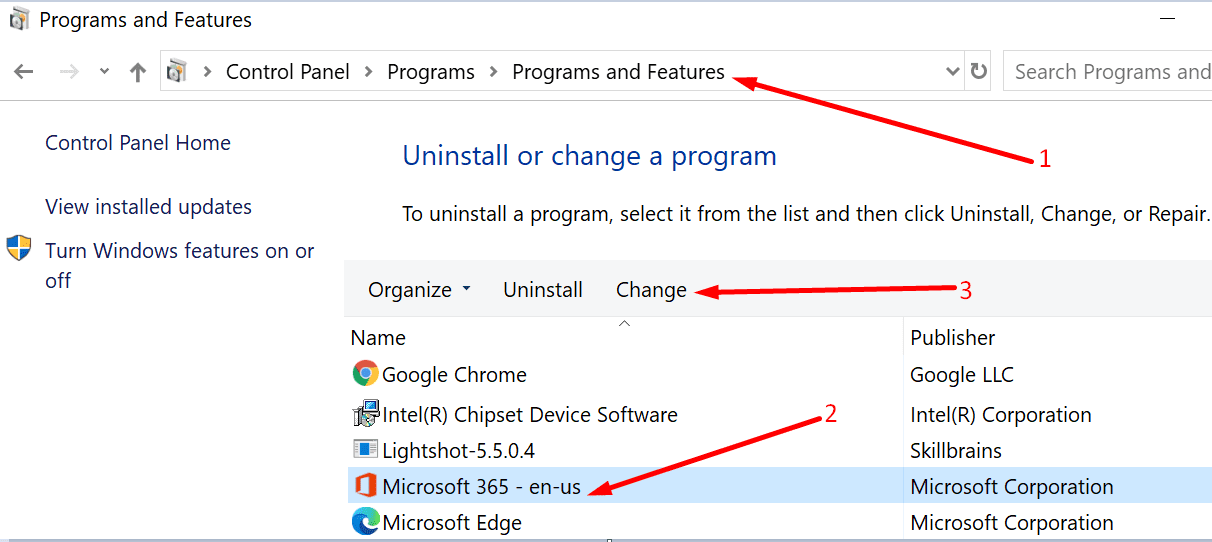Open View installed updates link
This screenshot has width=1212, height=542.
pos(148,207)
